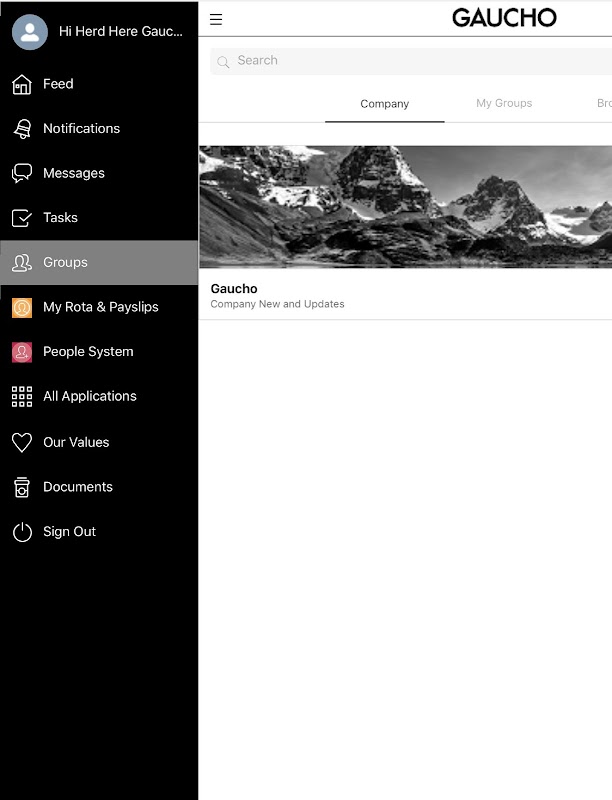Open the Tasks menu label
This screenshot has height=800, width=612.
point(60,218)
